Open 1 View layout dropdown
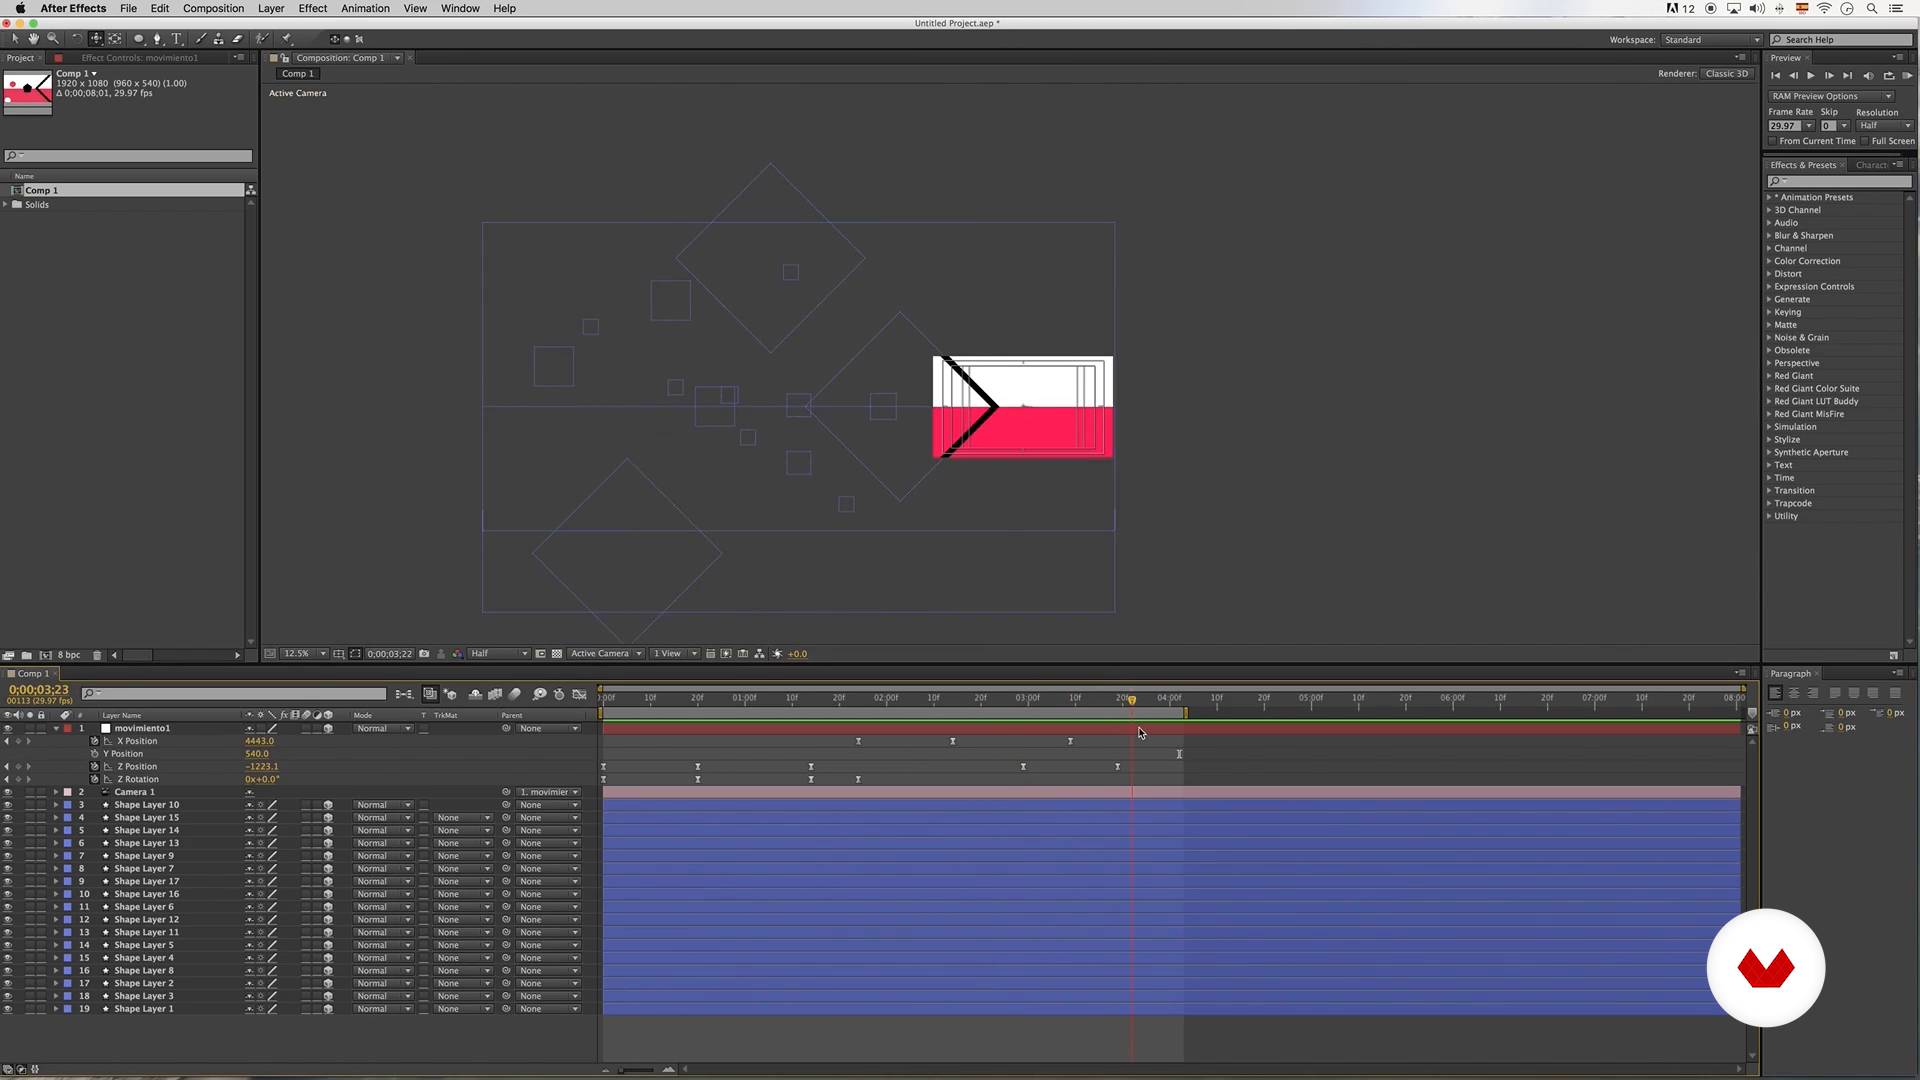Image resolution: width=1920 pixels, height=1080 pixels. coord(675,654)
